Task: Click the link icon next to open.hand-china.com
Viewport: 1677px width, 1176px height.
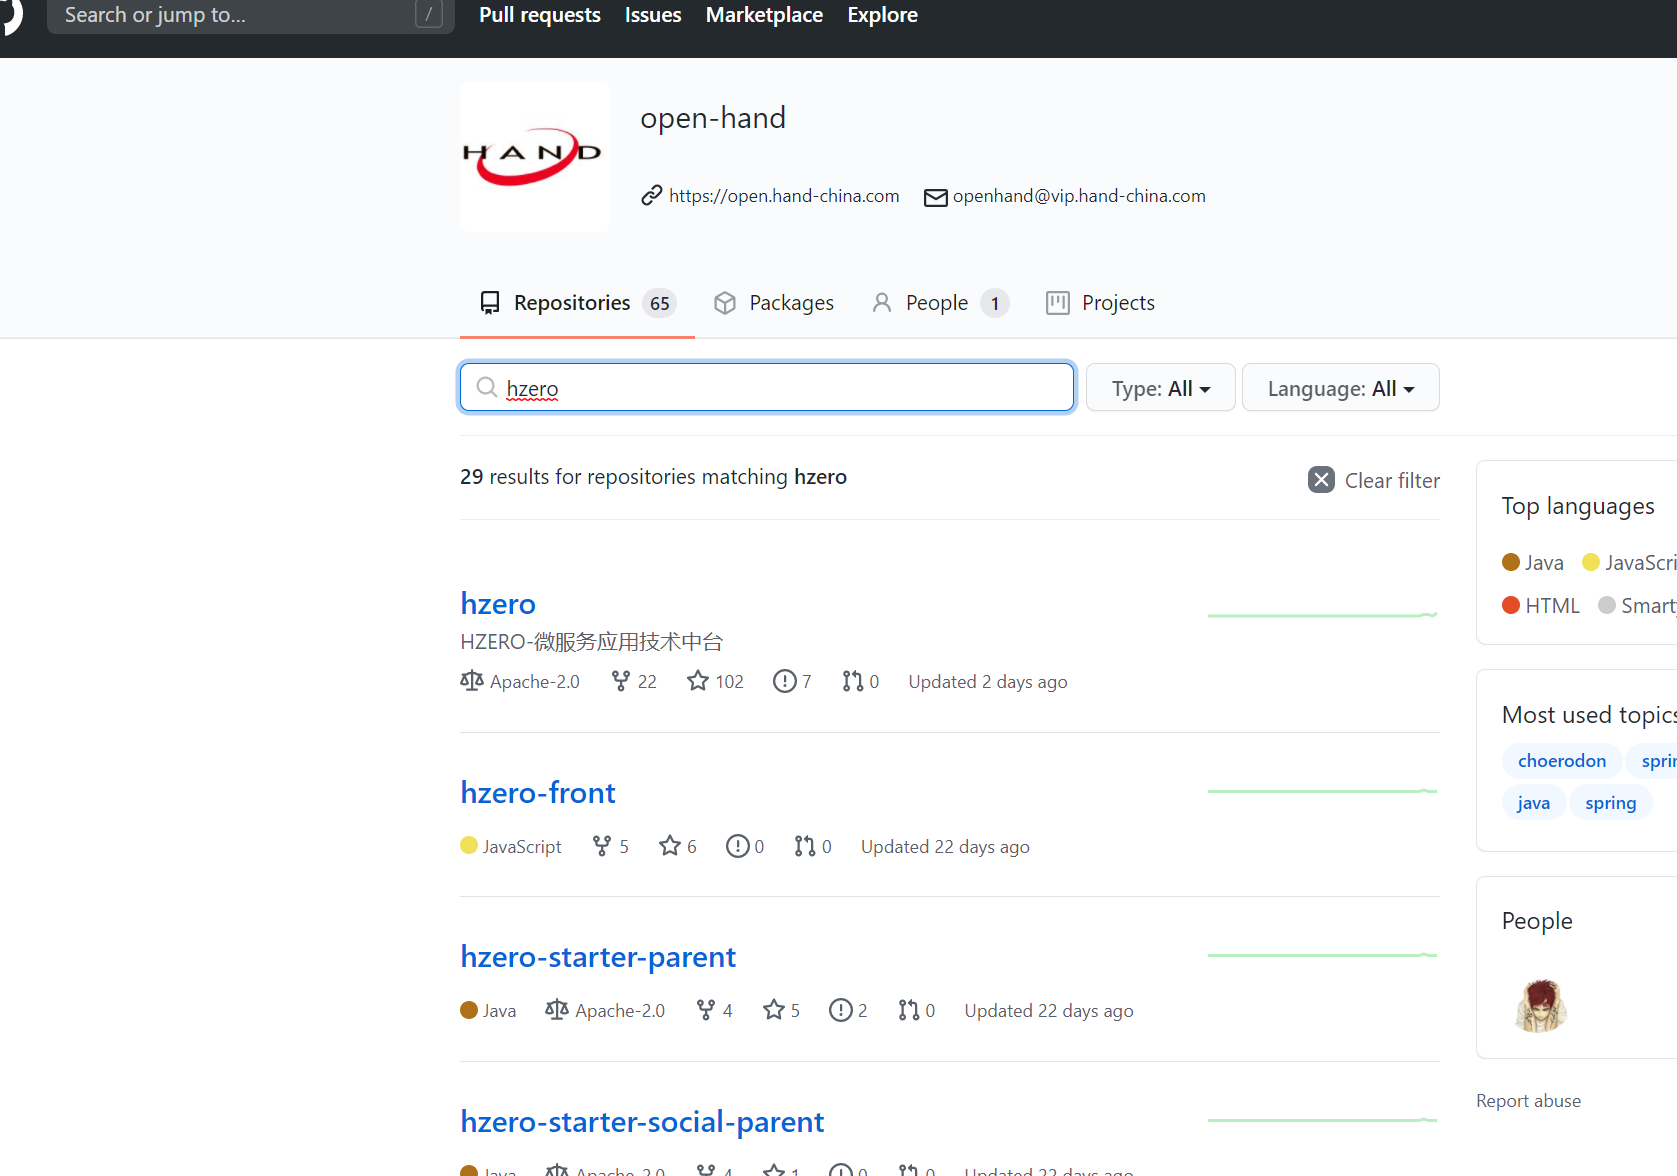Action: pyautogui.click(x=652, y=195)
